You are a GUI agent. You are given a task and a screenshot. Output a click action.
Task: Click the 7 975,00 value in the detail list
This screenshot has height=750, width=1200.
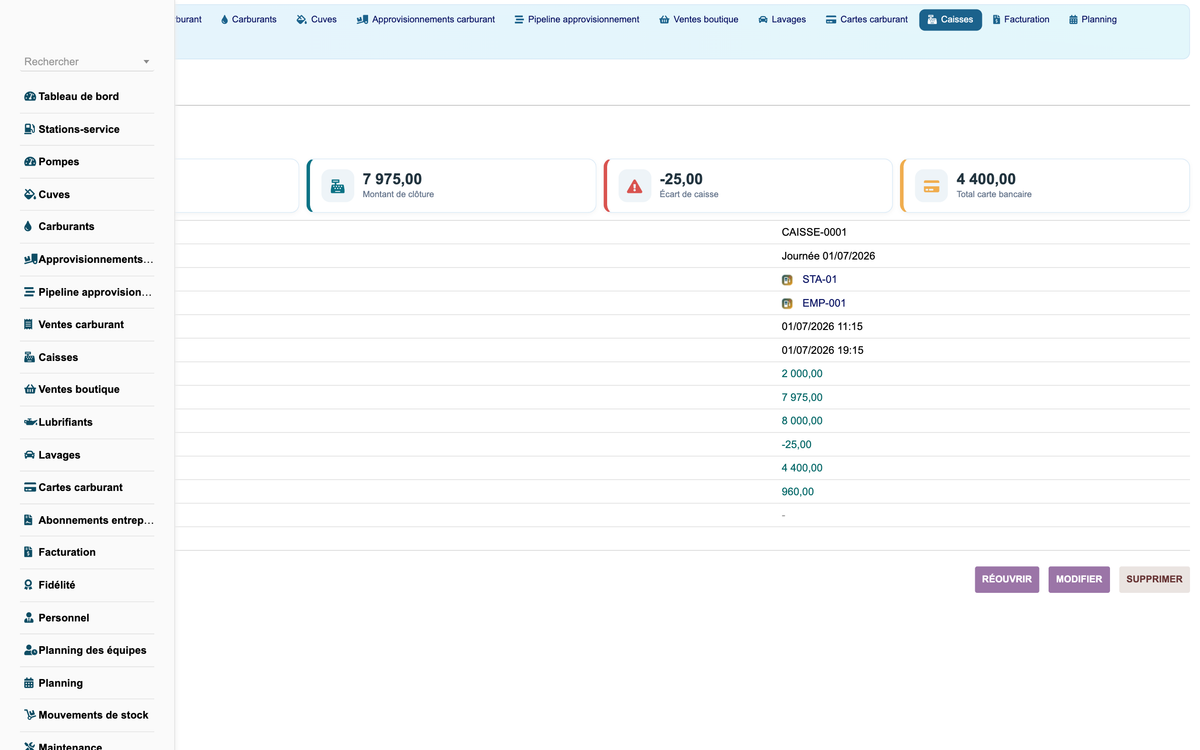click(802, 397)
